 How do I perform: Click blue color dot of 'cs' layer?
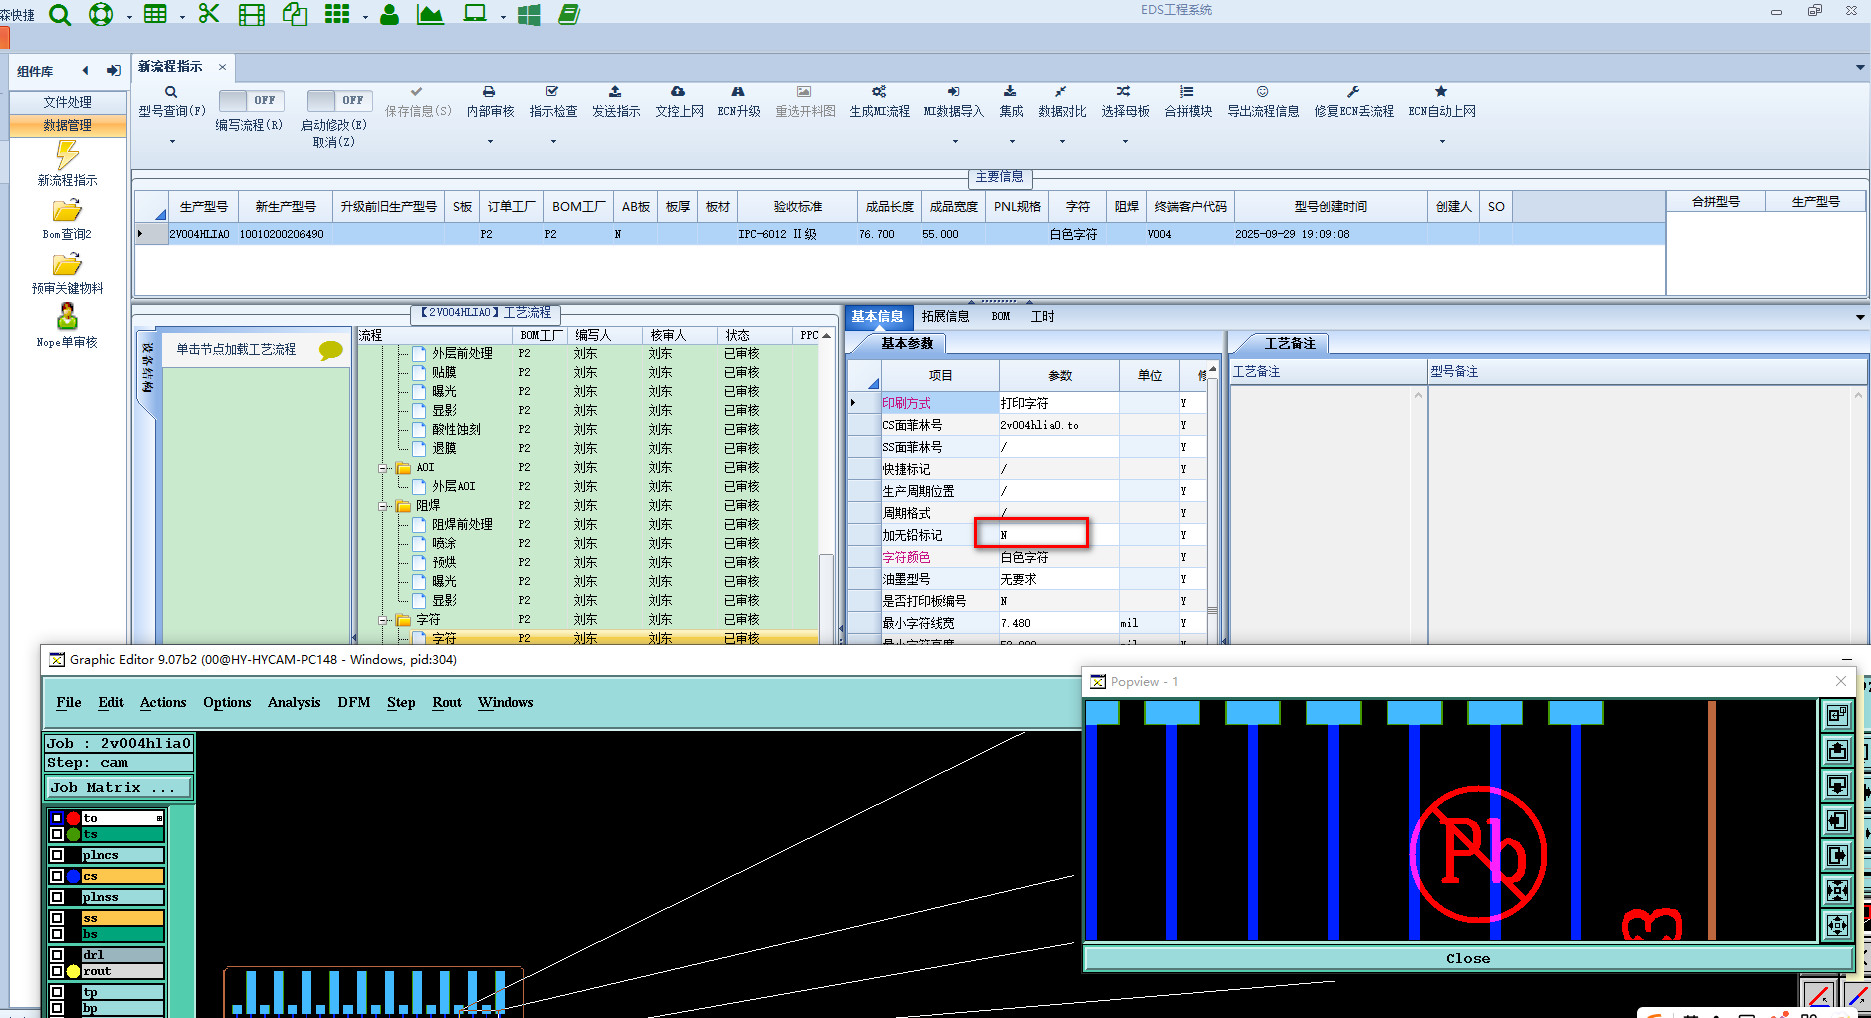(x=73, y=876)
